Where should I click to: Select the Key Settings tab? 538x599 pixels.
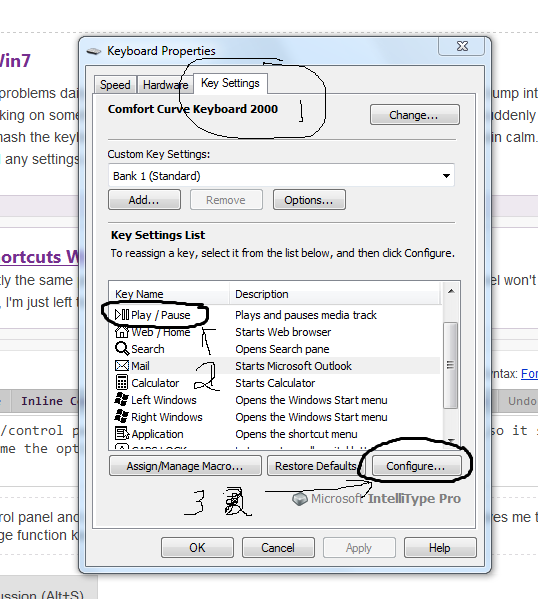click(230, 83)
